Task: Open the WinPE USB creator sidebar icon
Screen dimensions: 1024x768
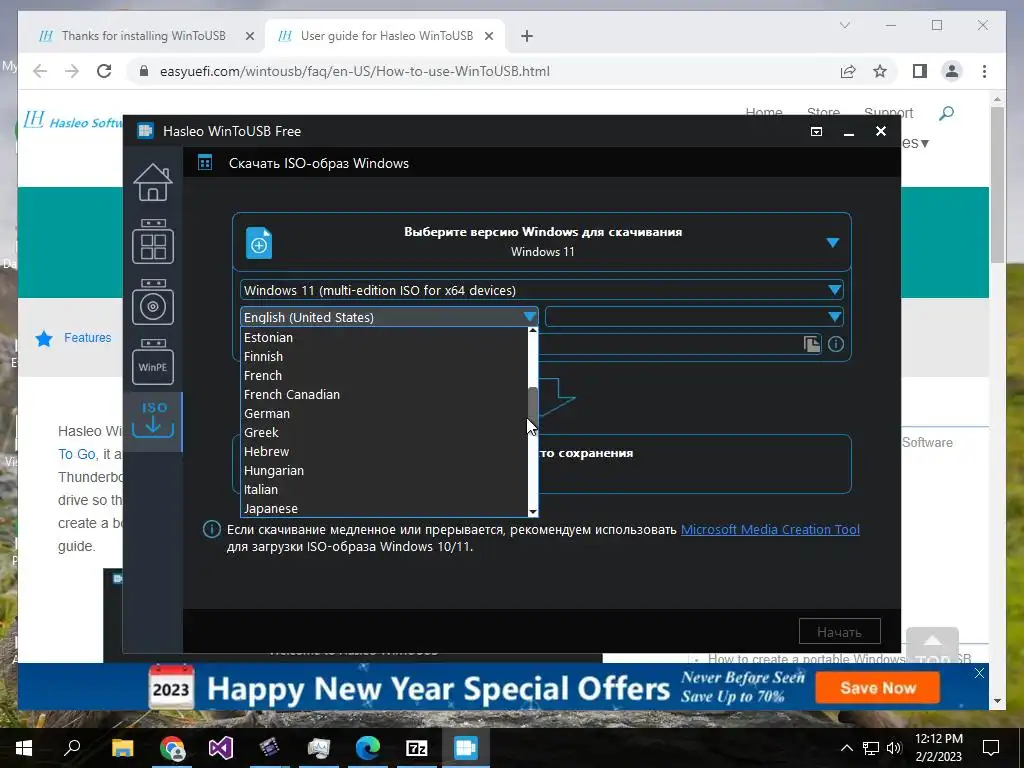Action: (153, 362)
